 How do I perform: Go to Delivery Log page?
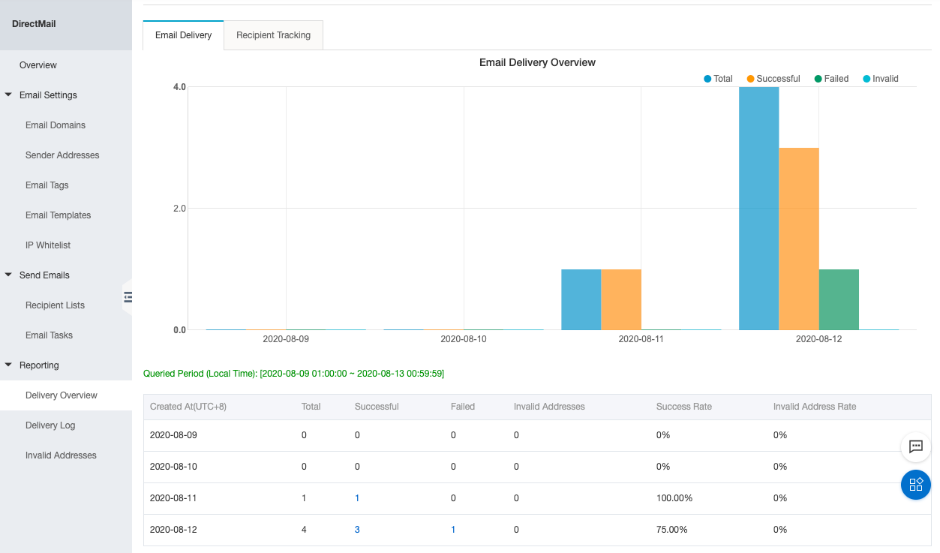pyautogui.click(x=50, y=425)
